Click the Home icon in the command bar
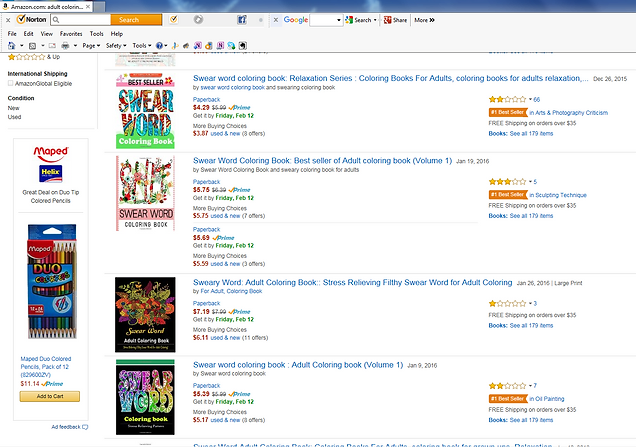The width and height of the screenshot is (636, 447). [x=12, y=45]
